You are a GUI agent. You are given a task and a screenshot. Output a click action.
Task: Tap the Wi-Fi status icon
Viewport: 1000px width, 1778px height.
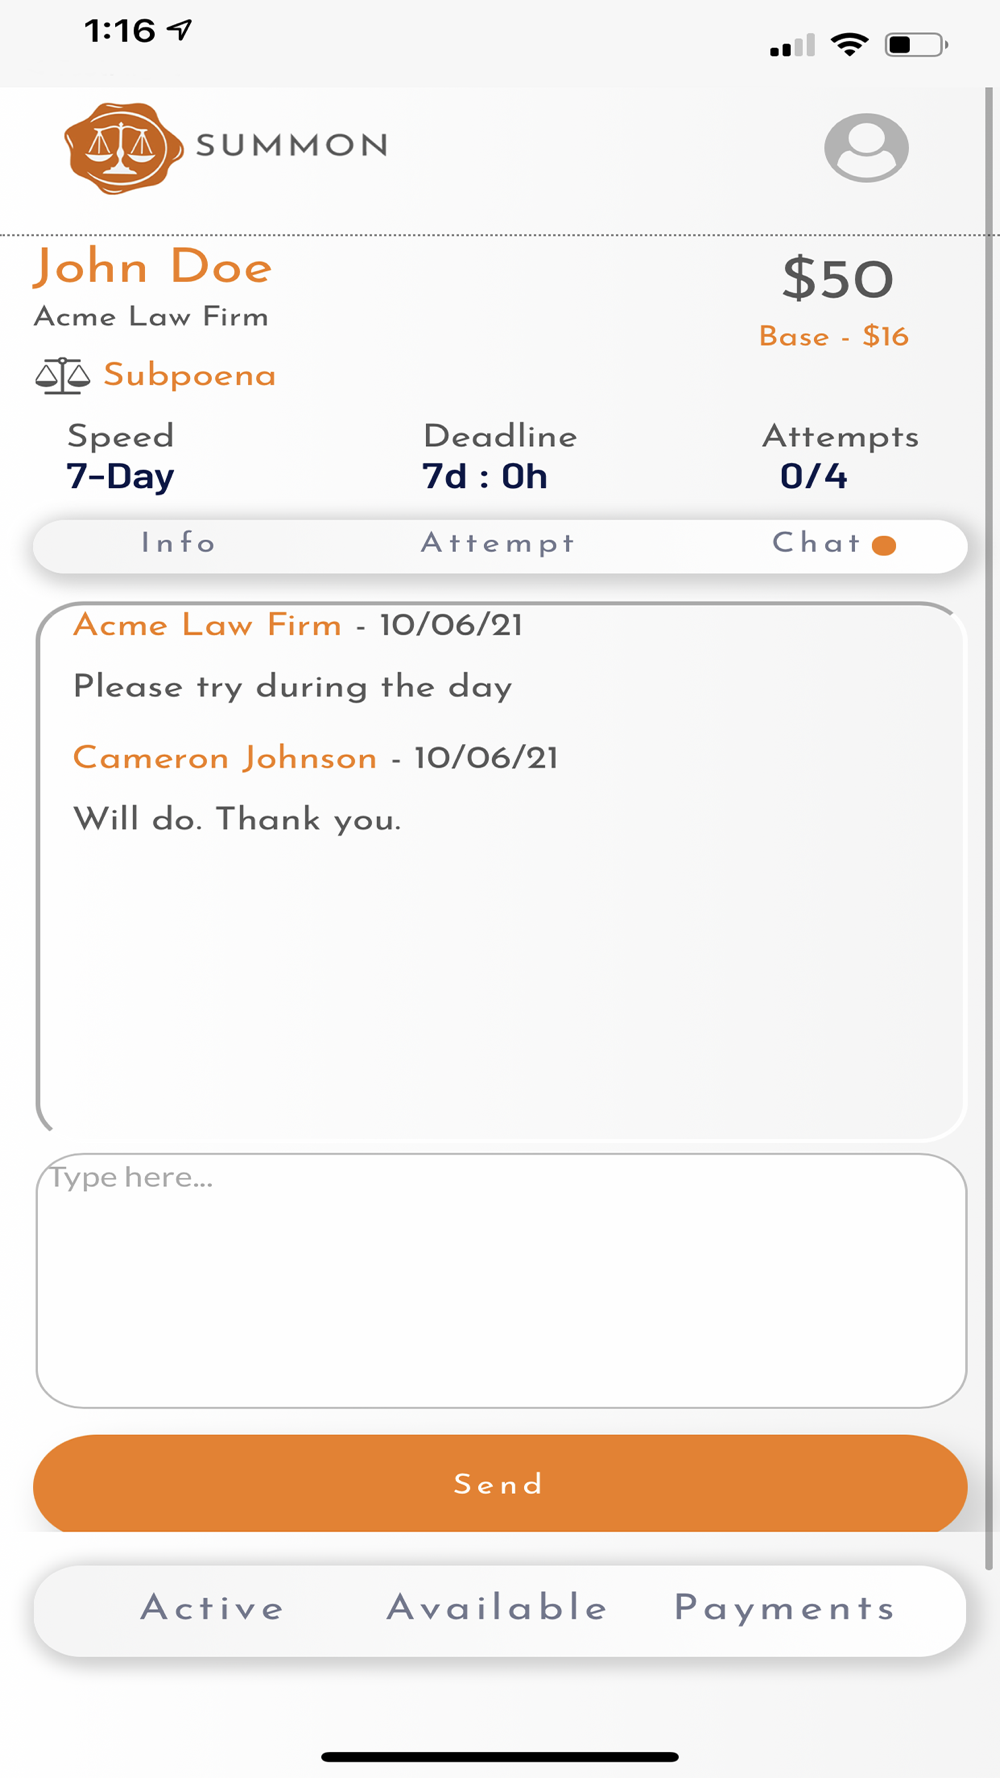click(850, 44)
